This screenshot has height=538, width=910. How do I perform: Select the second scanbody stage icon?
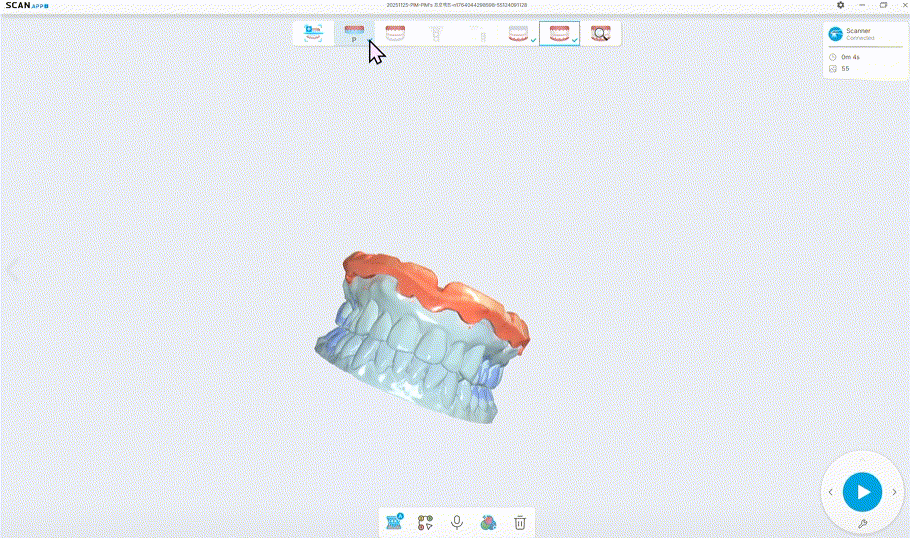point(477,34)
